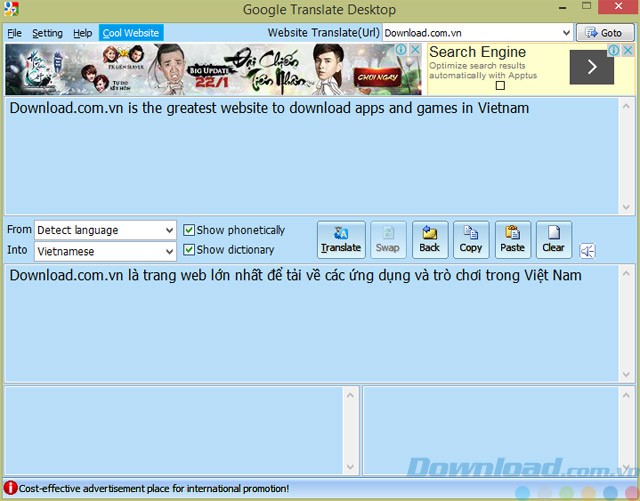The width and height of the screenshot is (640, 501).
Task: Open the Cool Website menu
Action: 131,33
